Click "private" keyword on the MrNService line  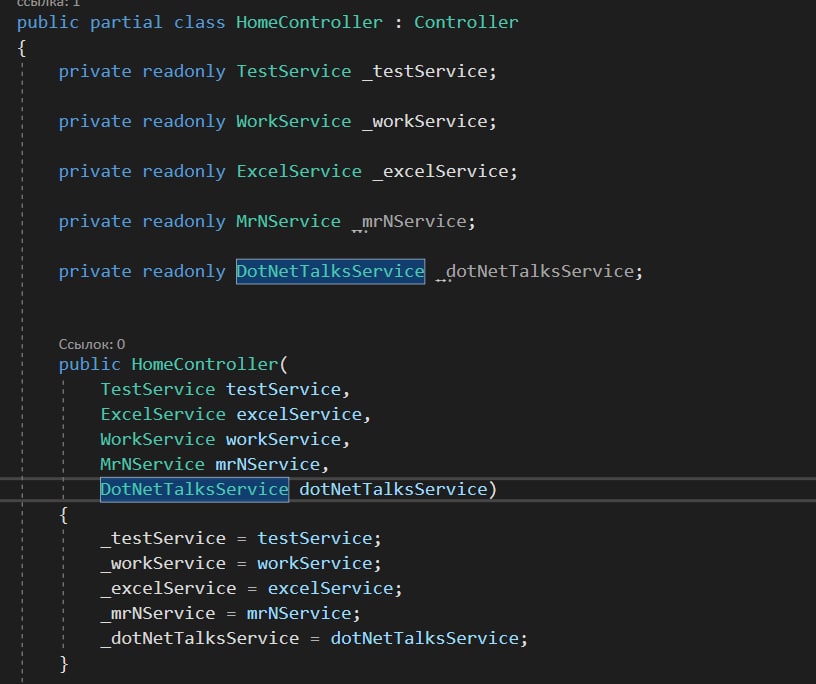[95, 222]
